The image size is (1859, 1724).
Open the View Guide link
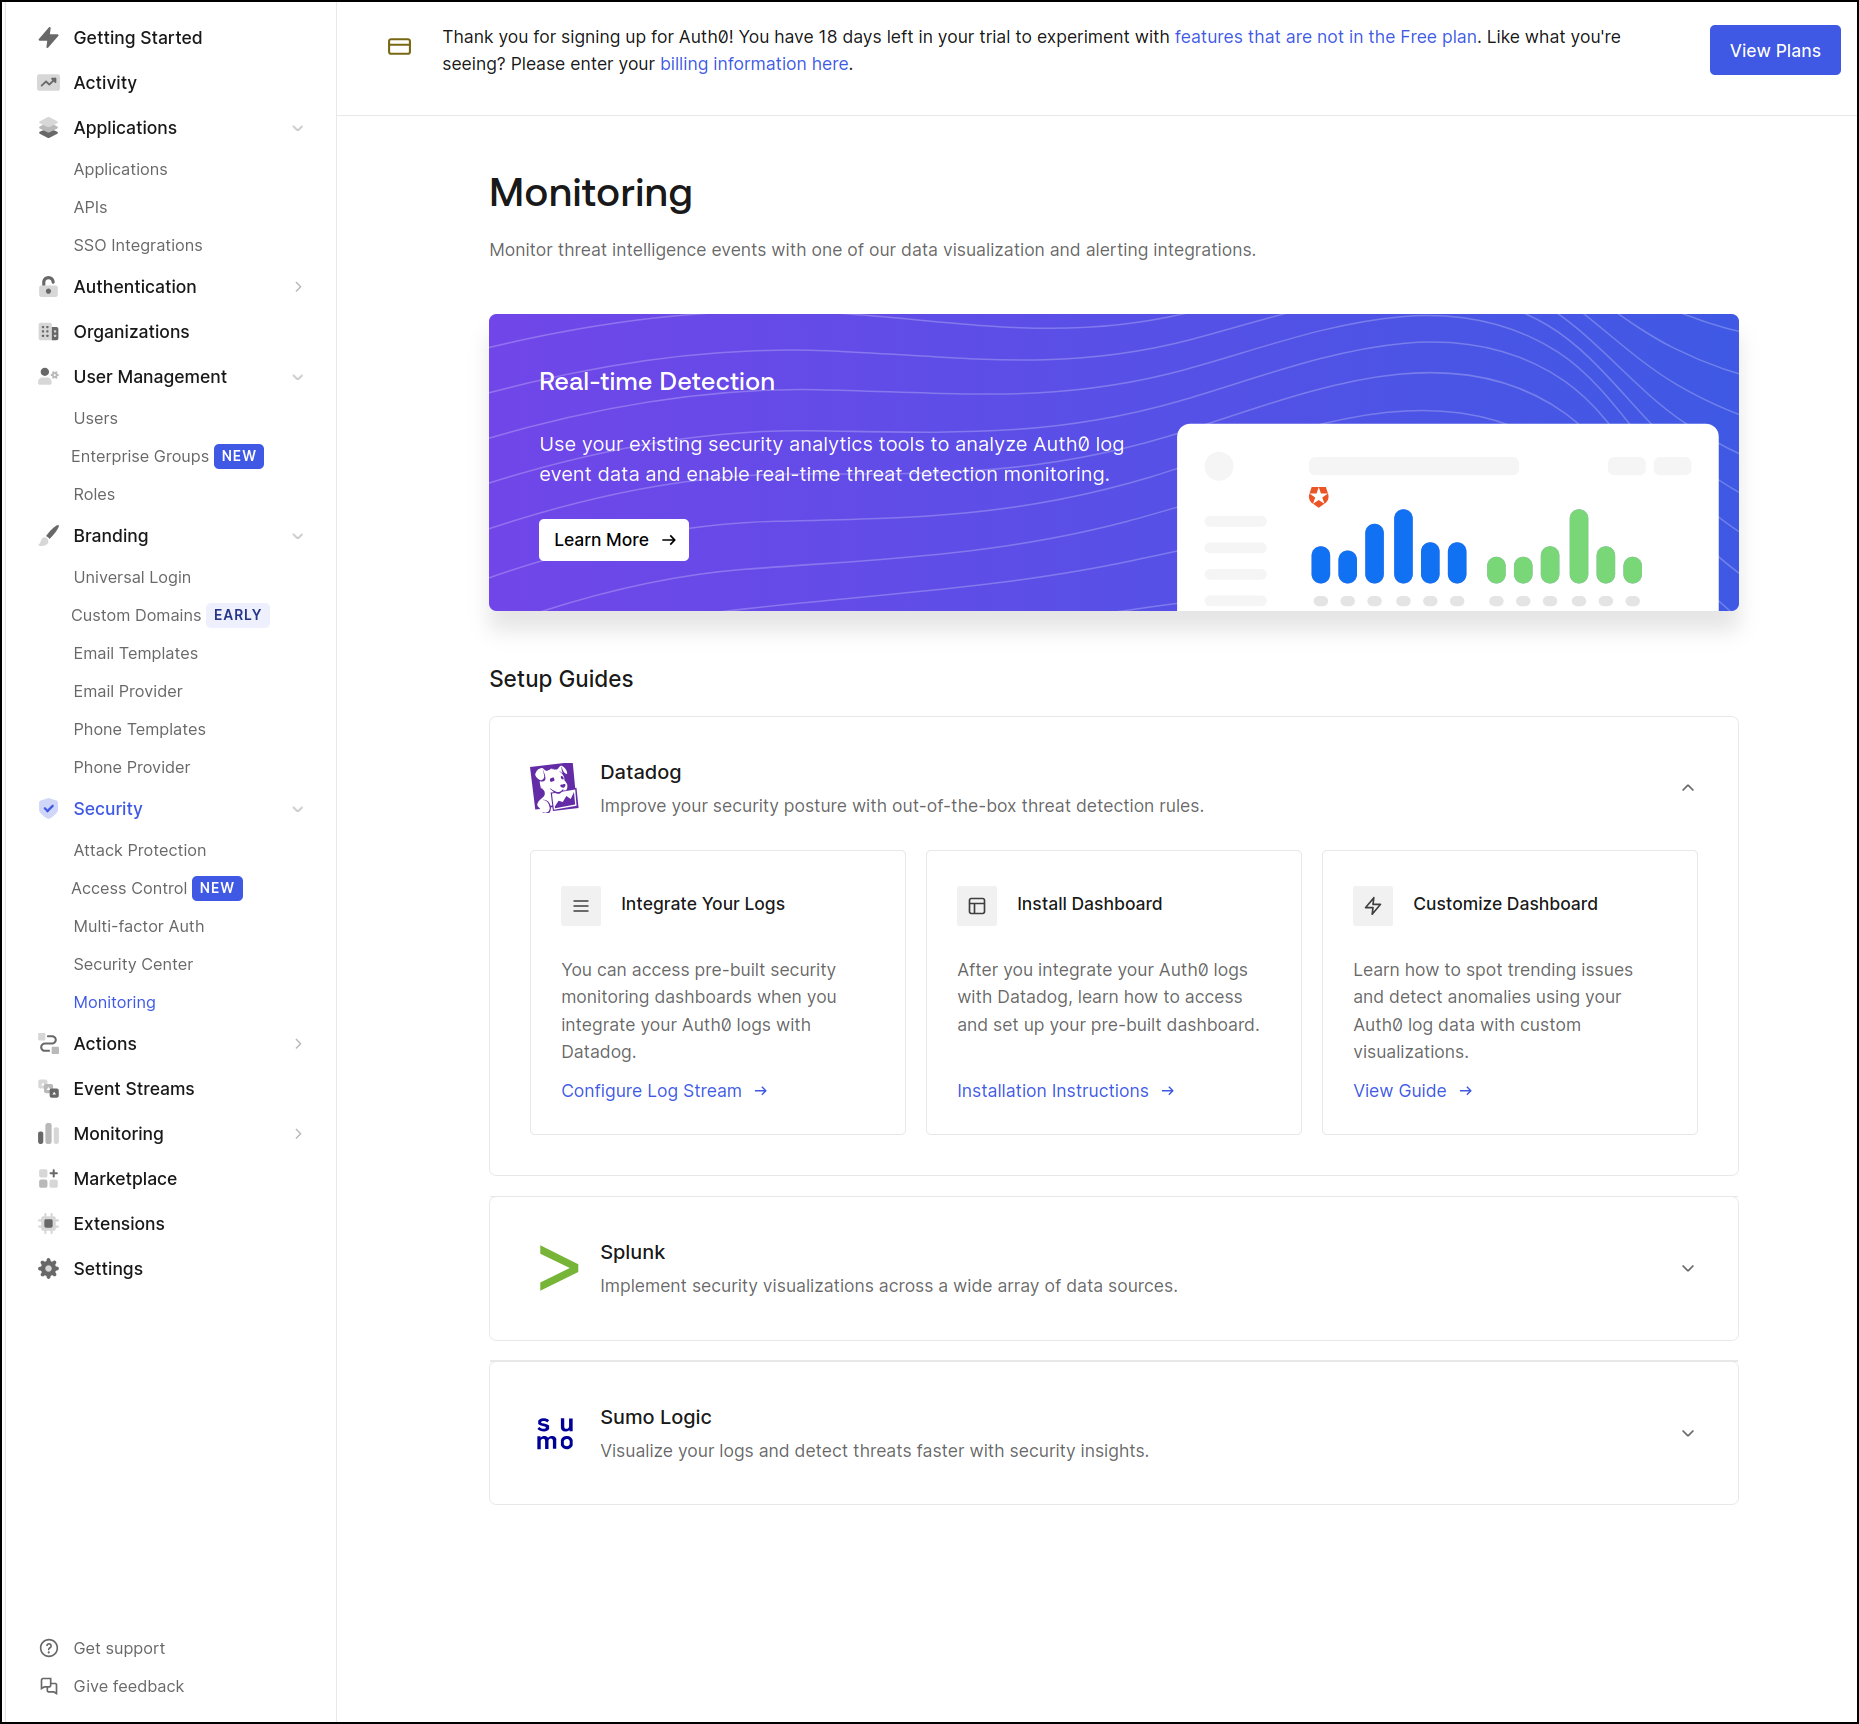[x=1413, y=1091]
